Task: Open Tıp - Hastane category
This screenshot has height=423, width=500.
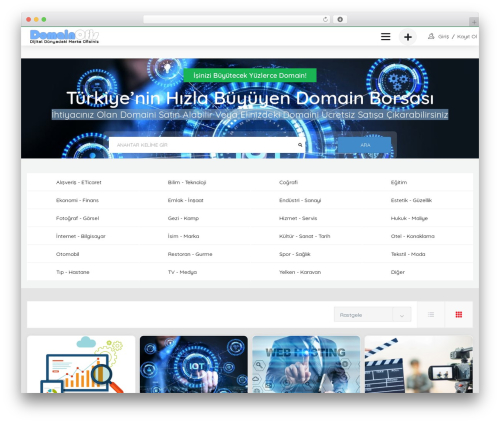Action: tap(73, 272)
